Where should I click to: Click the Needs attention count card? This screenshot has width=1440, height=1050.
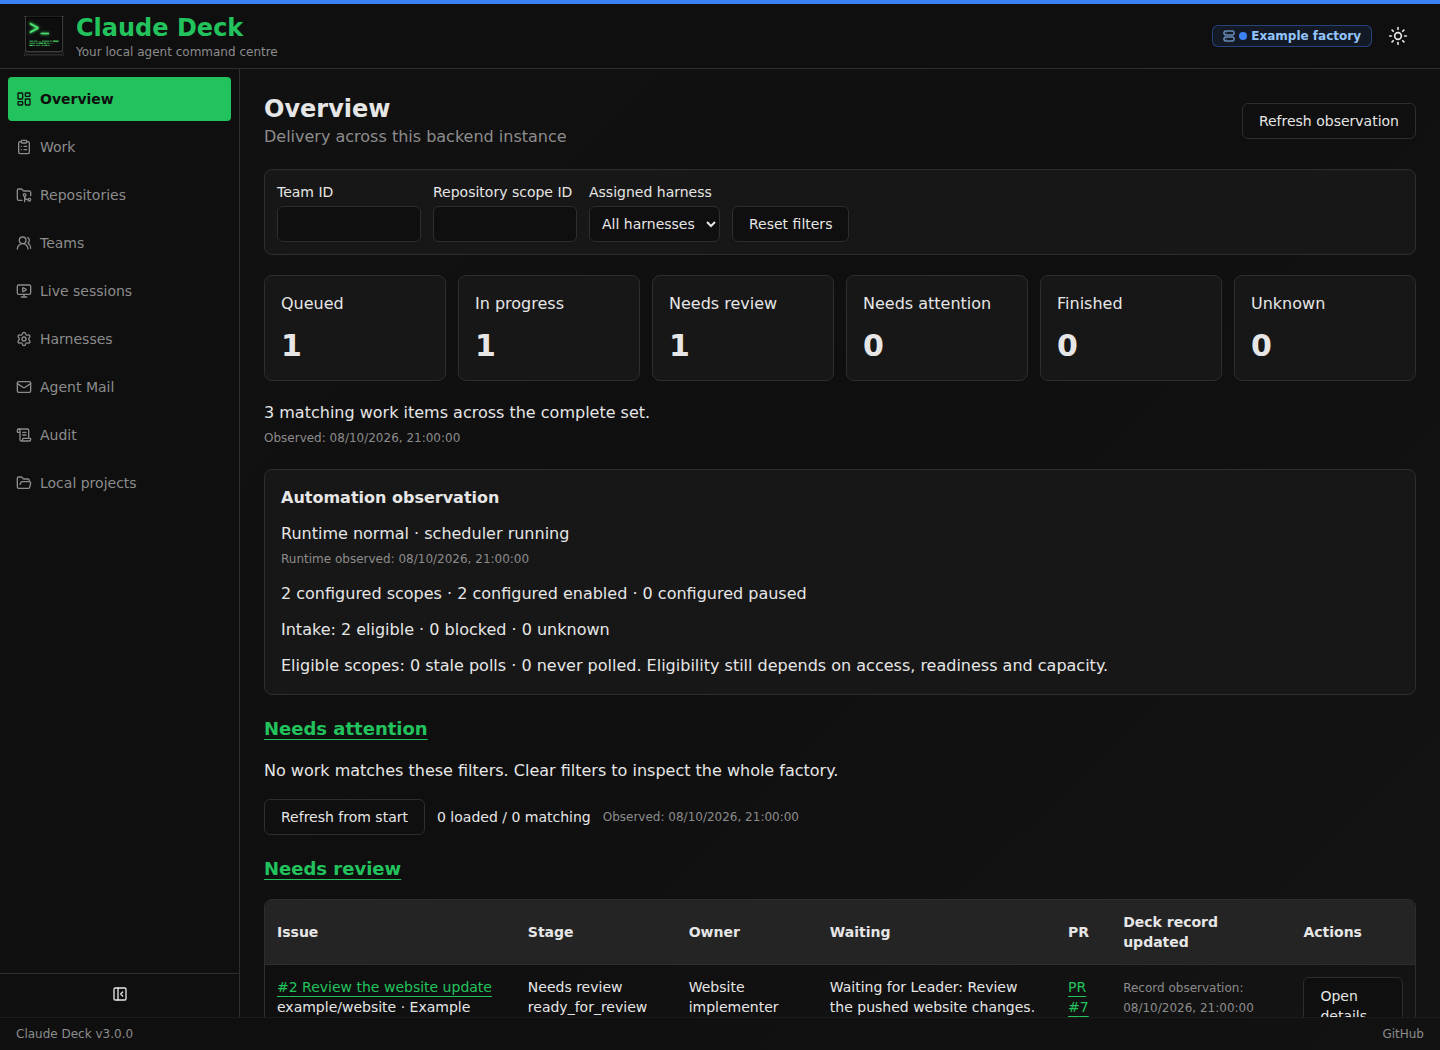click(x=937, y=328)
